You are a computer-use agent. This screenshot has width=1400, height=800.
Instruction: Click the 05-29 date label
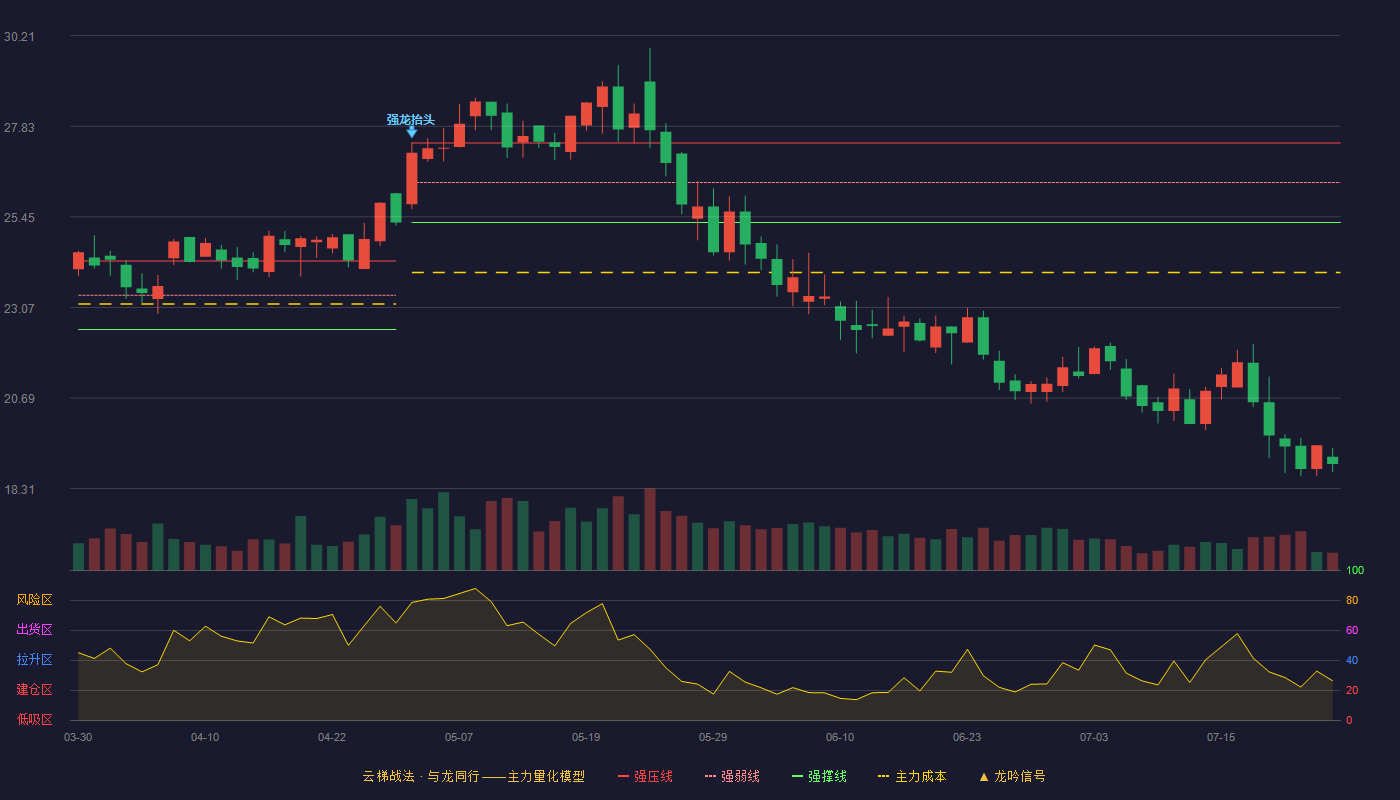tap(713, 737)
